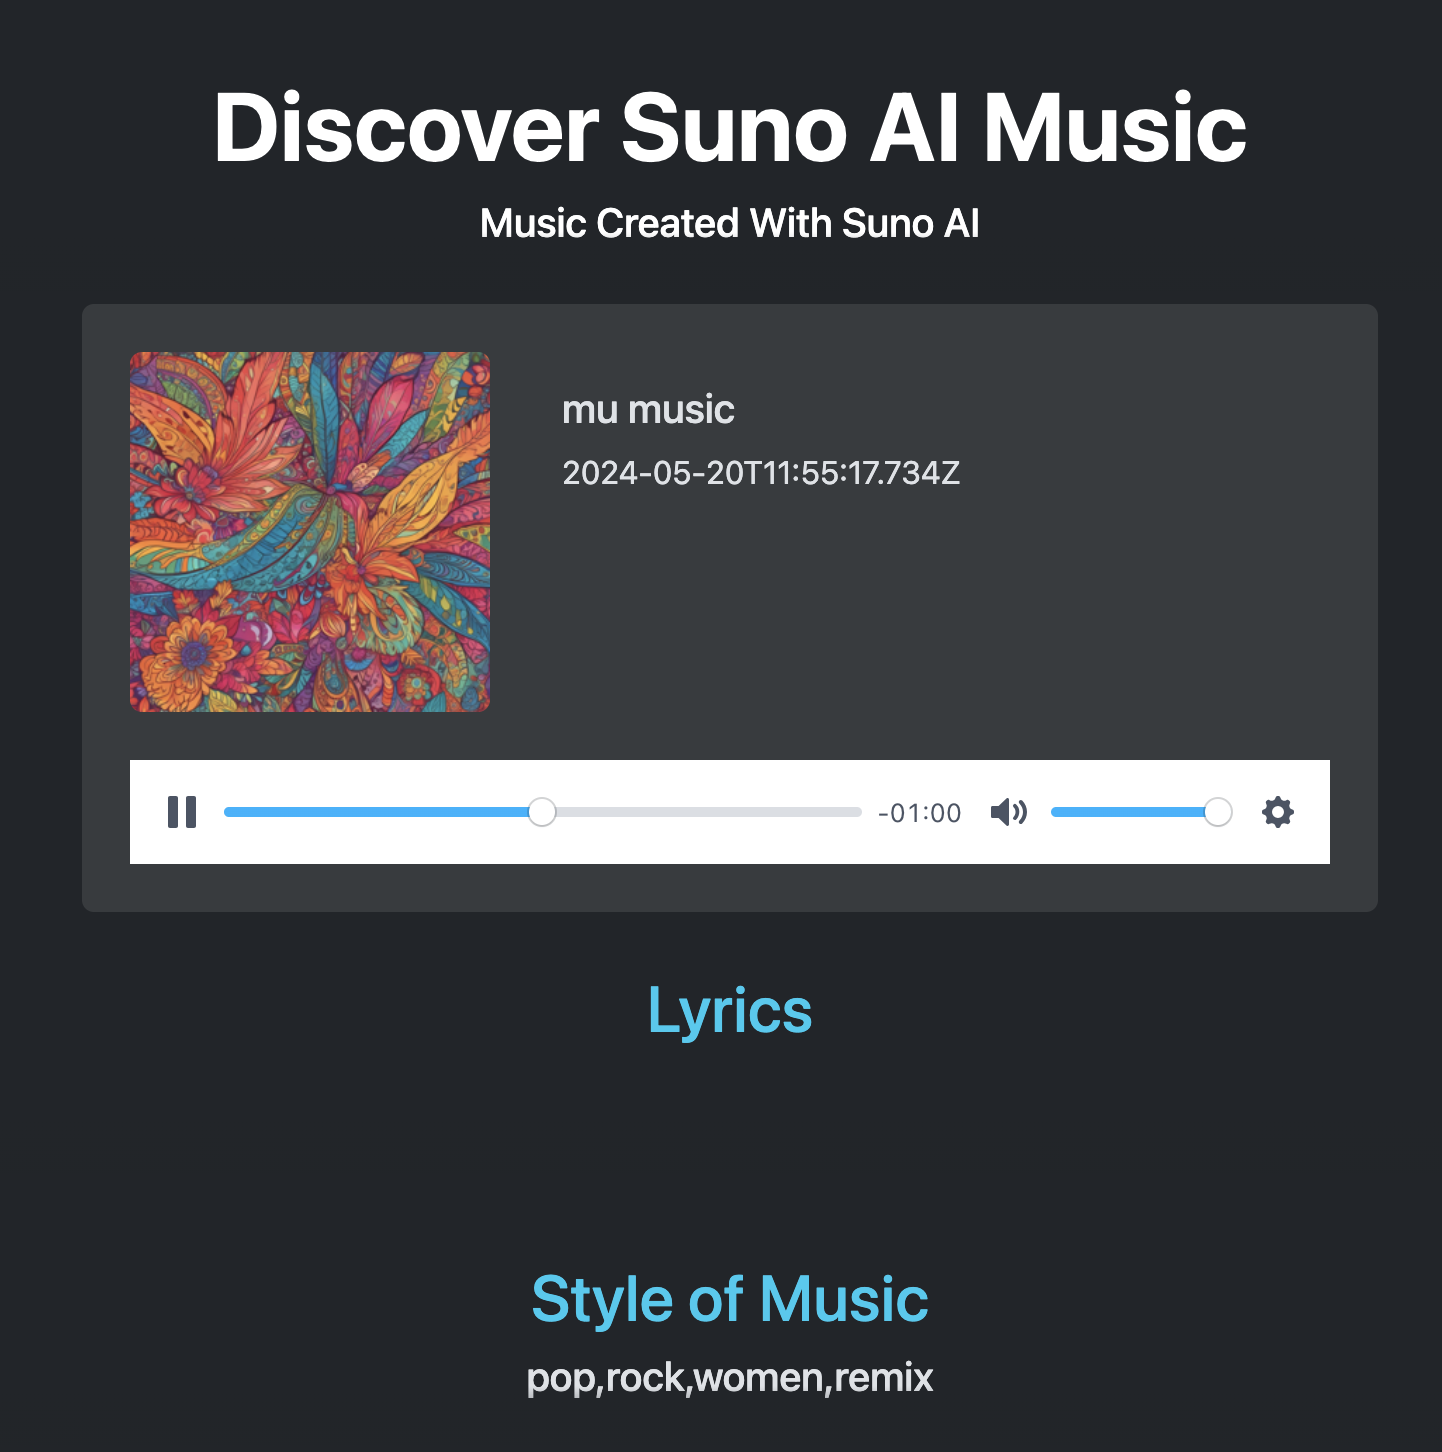The width and height of the screenshot is (1442, 1452).
Task: Select the 2024-05-20T11:55:17.734Z timestamp text
Action: click(x=761, y=472)
